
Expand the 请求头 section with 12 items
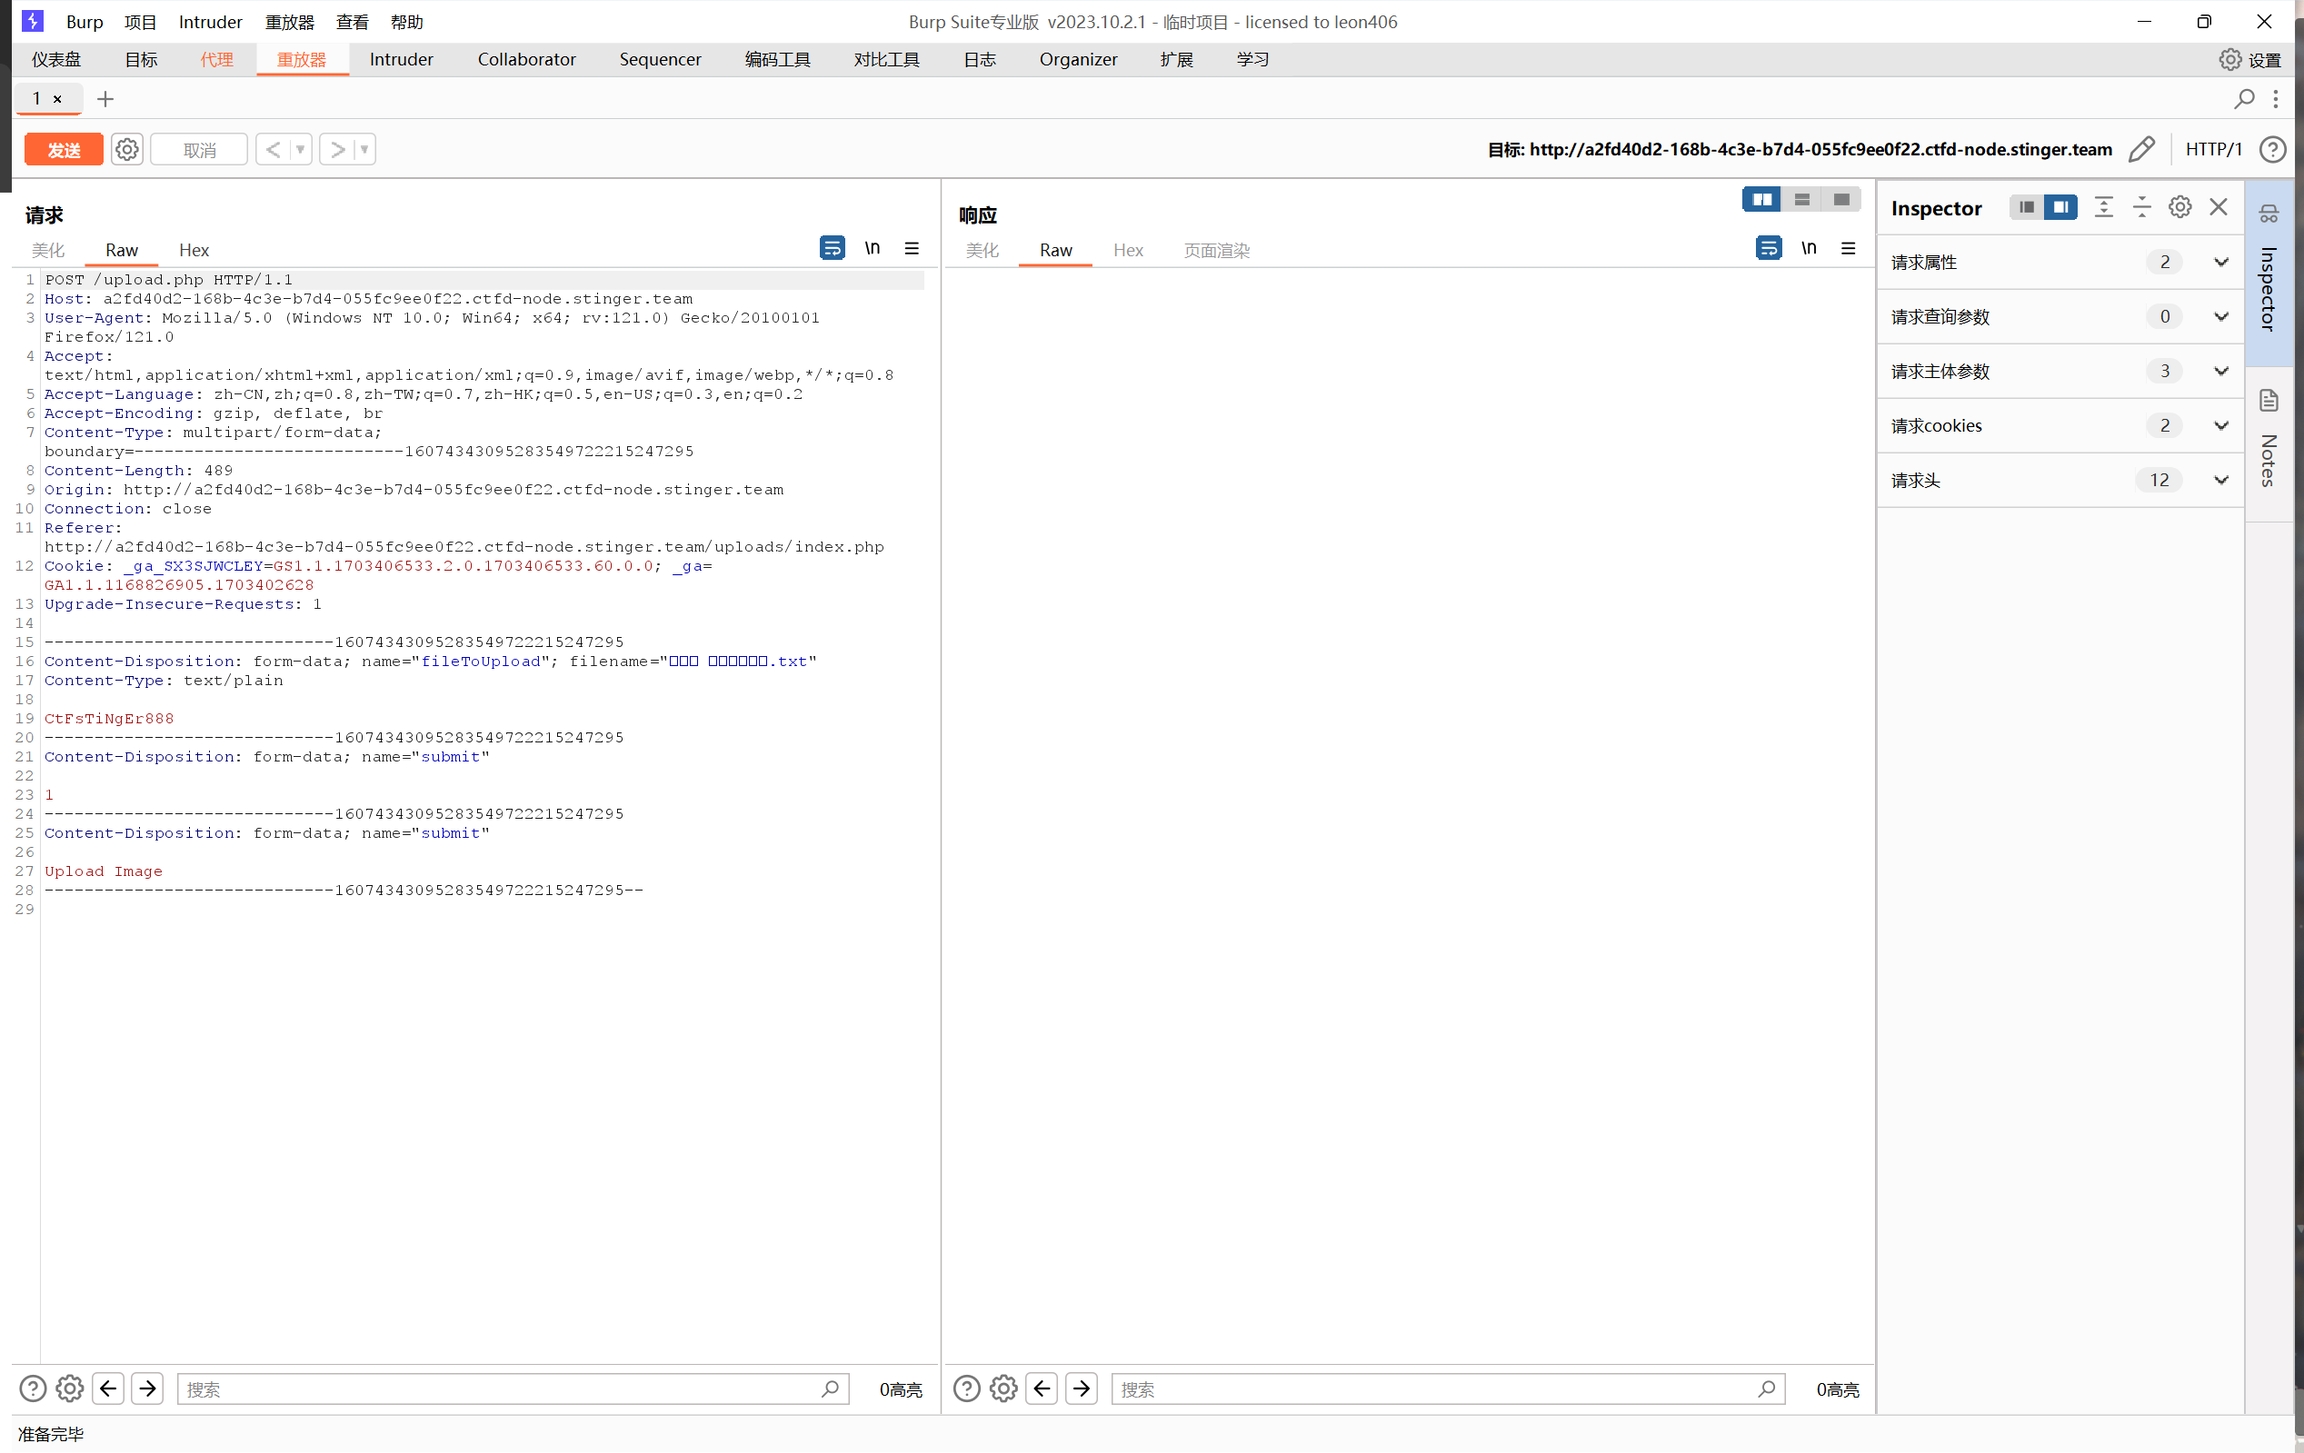2220,480
